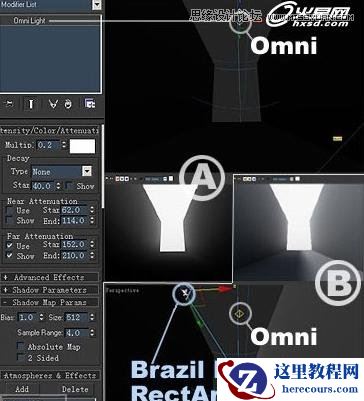Click shadow map Size field 512
This screenshot has height=401, width=364.
77,317
